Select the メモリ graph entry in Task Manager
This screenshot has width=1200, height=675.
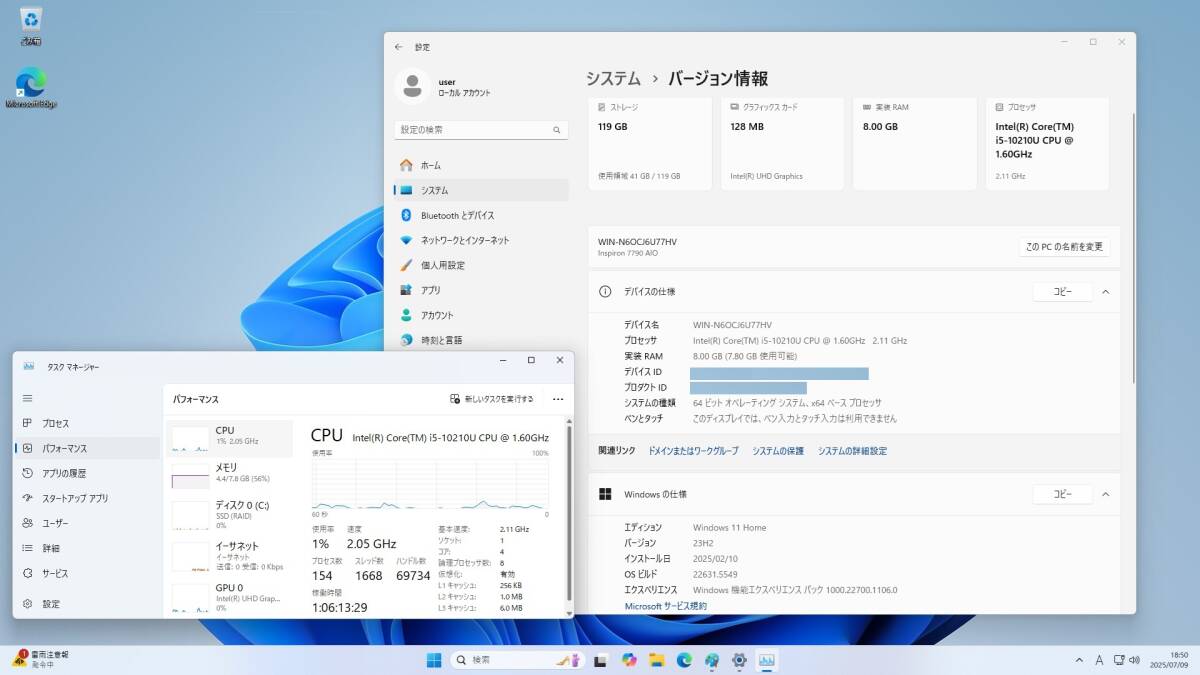coord(231,473)
